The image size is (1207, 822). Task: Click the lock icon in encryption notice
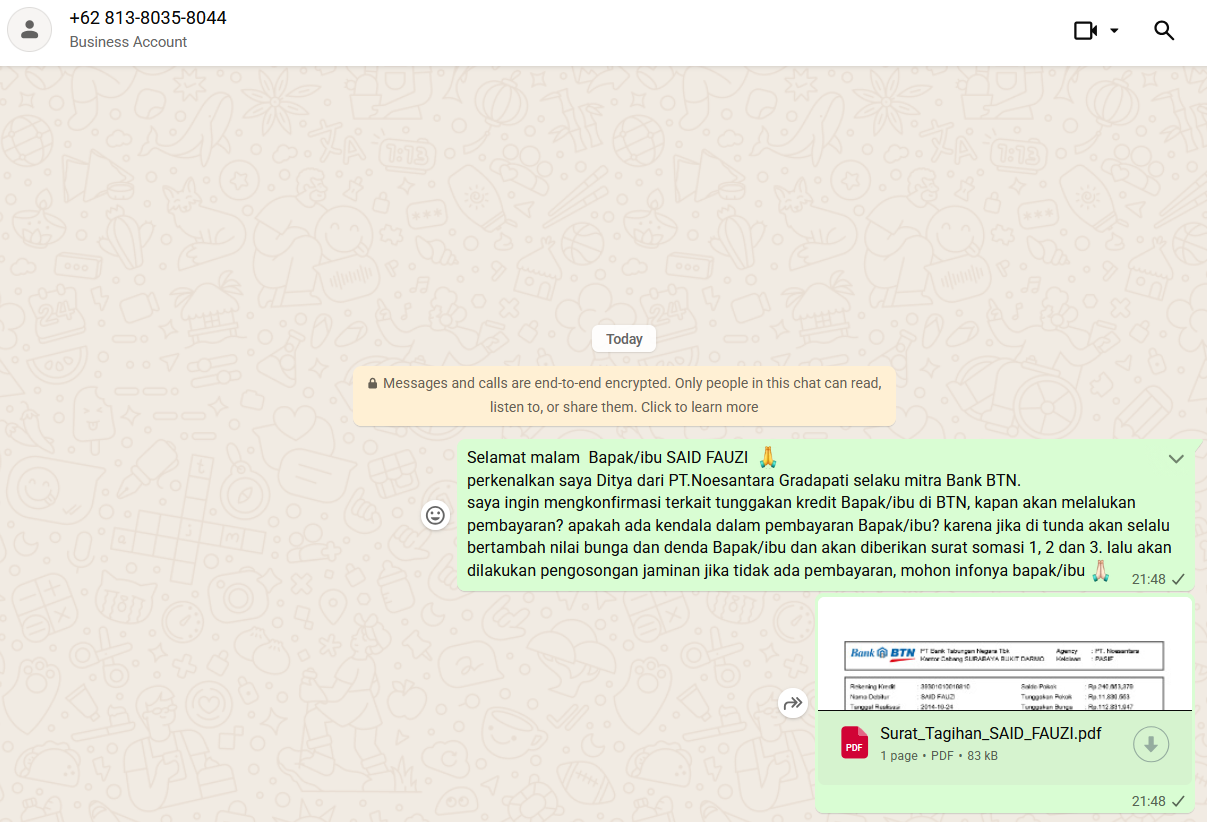click(x=372, y=383)
